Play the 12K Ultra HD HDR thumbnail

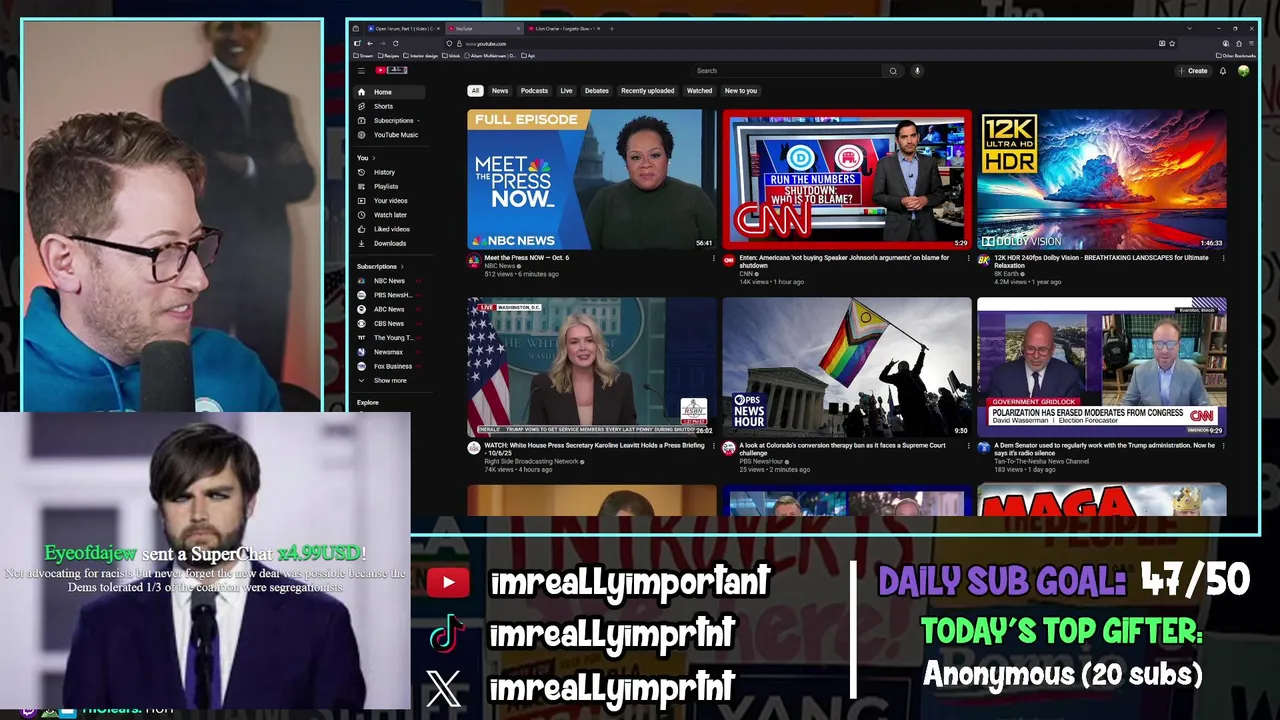1102,179
